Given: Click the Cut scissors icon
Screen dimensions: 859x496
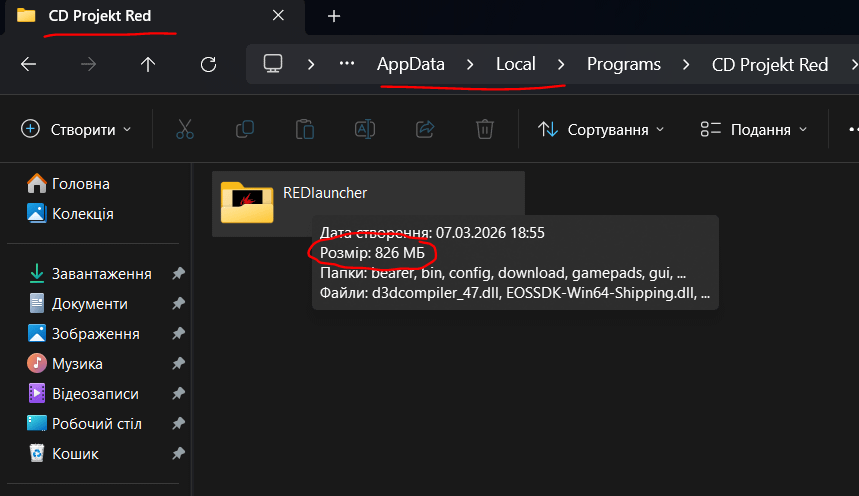Looking at the screenshot, I should (x=185, y=129).
